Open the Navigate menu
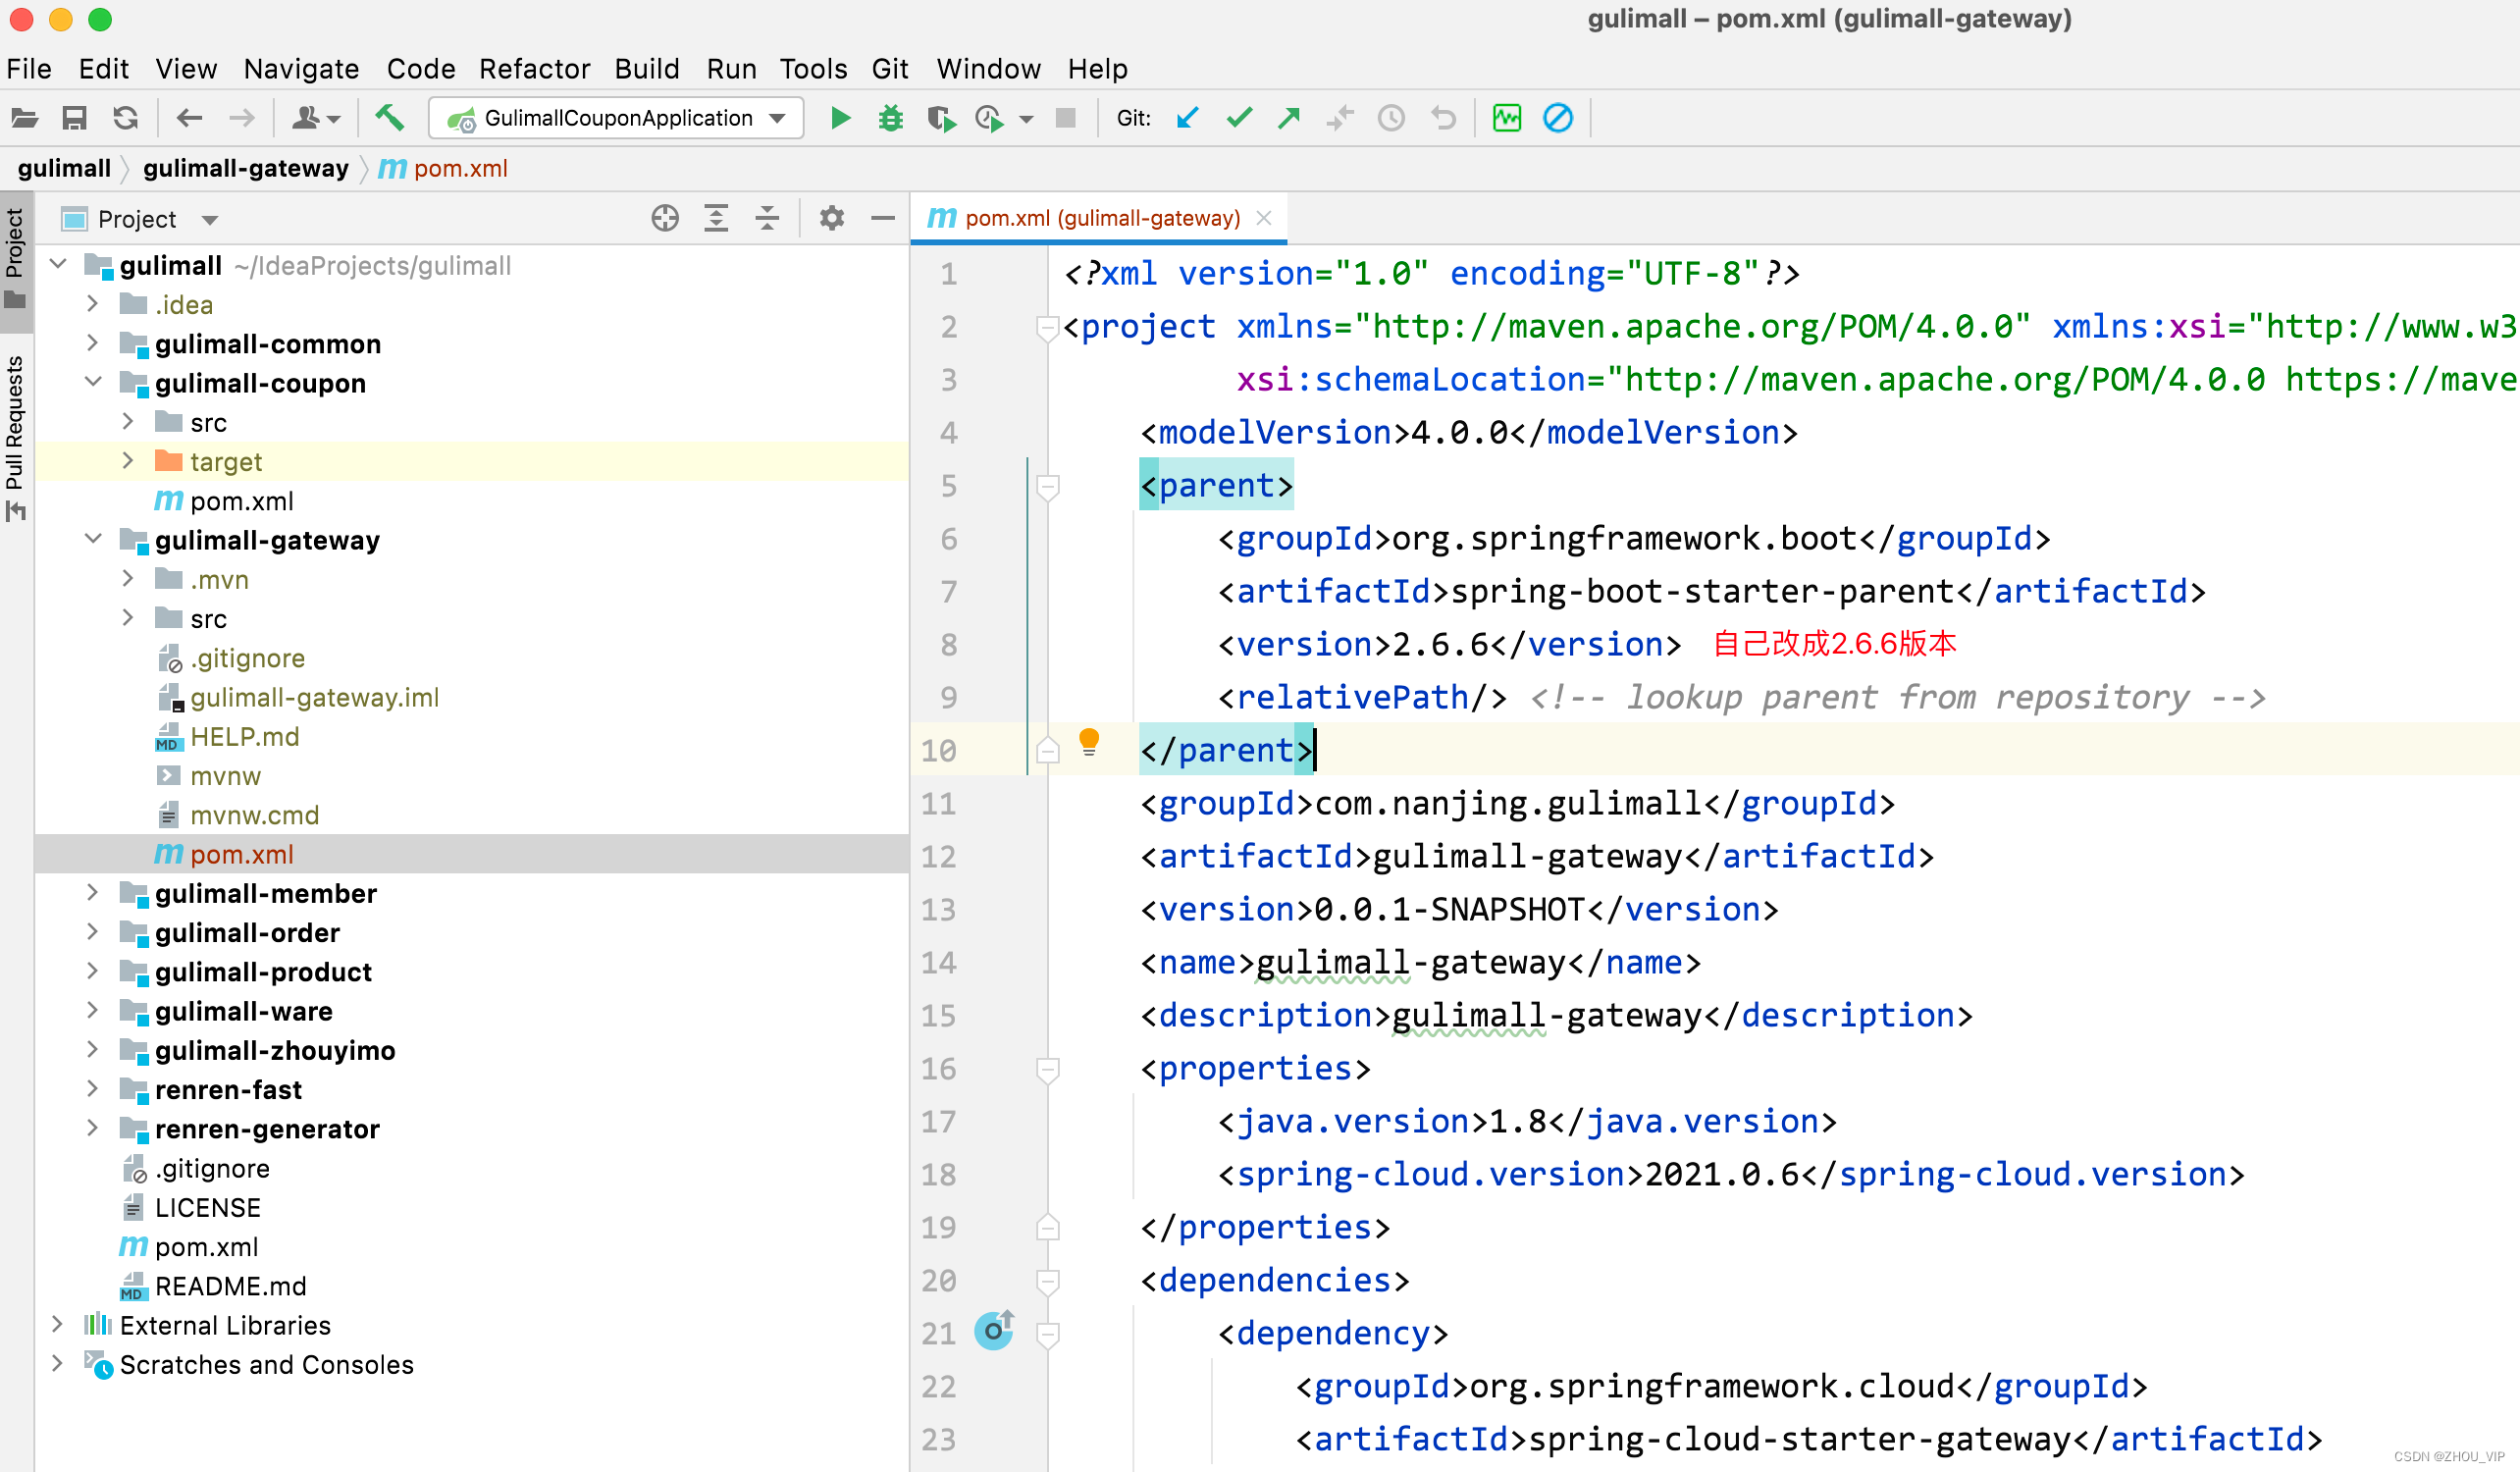The image size is (2520, 1472). (301, 68)
